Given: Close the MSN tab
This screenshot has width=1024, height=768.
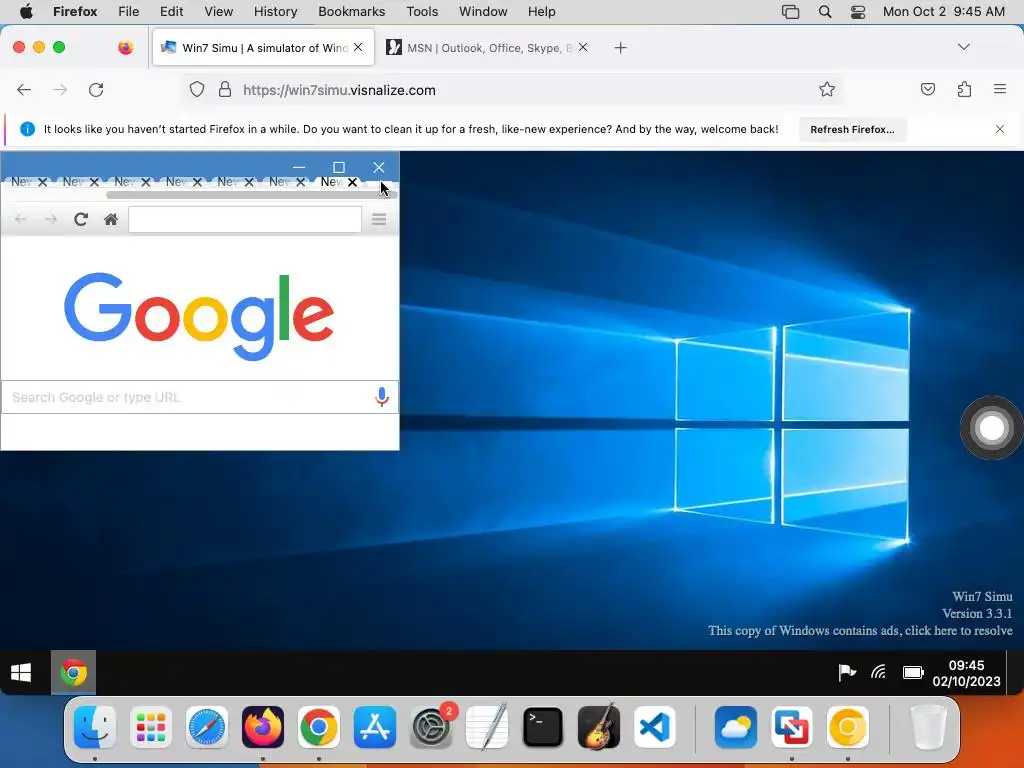Looking at the screenshot, I should (x=583, y=47).
